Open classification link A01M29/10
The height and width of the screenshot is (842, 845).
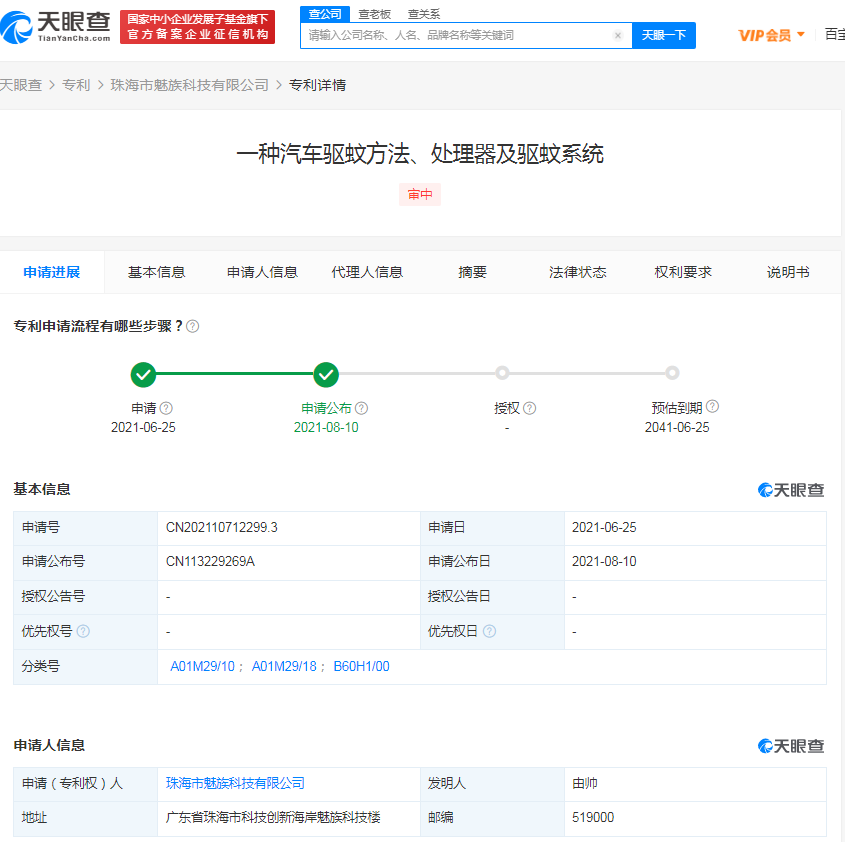click(202, 666)
